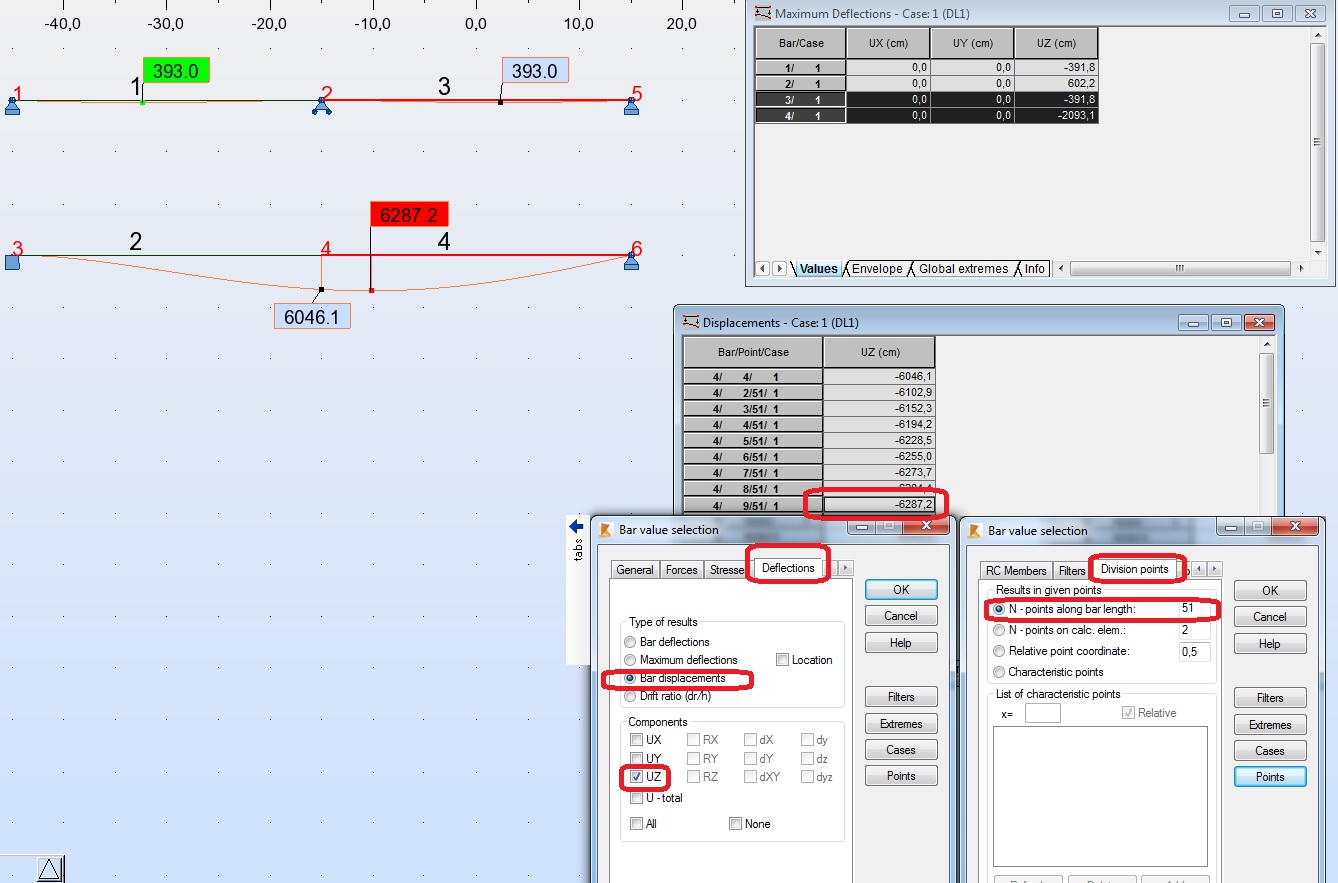Viewport: 1338px width, 883px height.
Task: Select the Bar displacements radio button
Action: (630, 678)
